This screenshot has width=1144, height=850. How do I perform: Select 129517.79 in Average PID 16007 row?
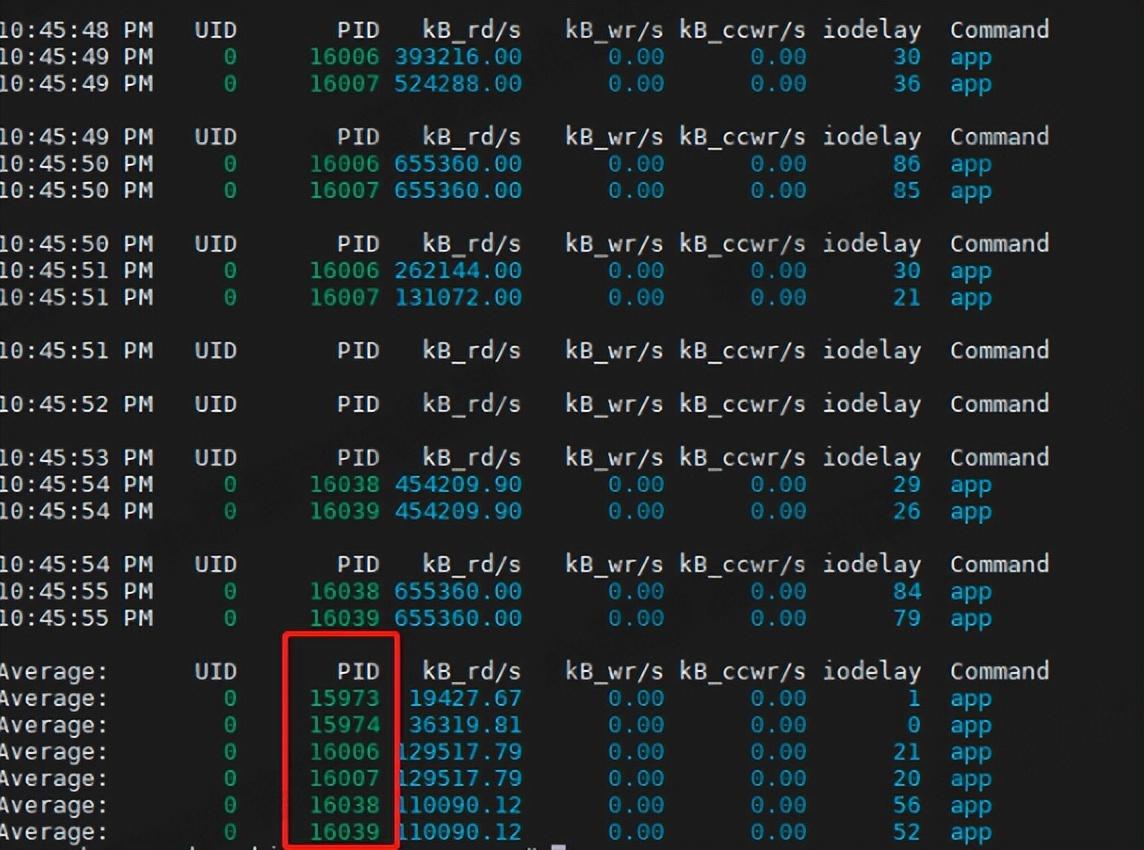pyautogui.click(x=460, y=778)
